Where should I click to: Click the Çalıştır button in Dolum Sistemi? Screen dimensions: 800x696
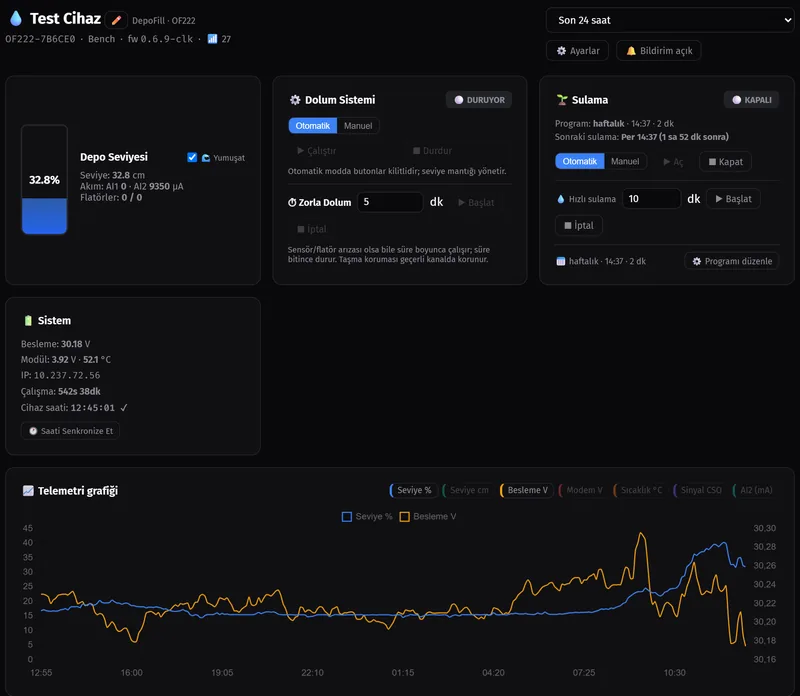316,151
